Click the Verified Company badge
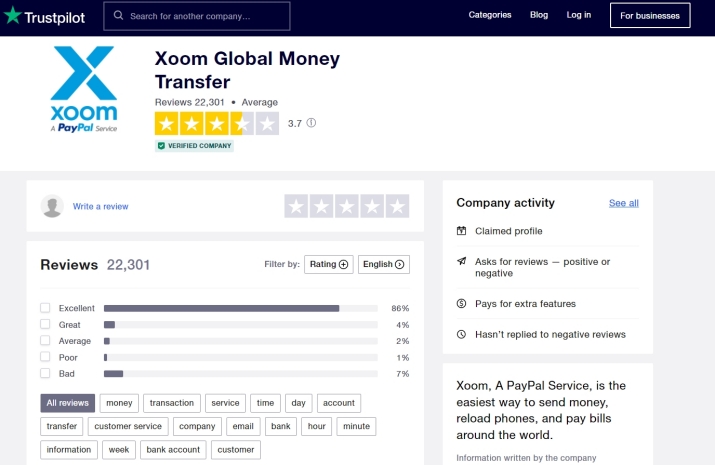Screen dimensions: 715x465 click(x=194, y=145)
